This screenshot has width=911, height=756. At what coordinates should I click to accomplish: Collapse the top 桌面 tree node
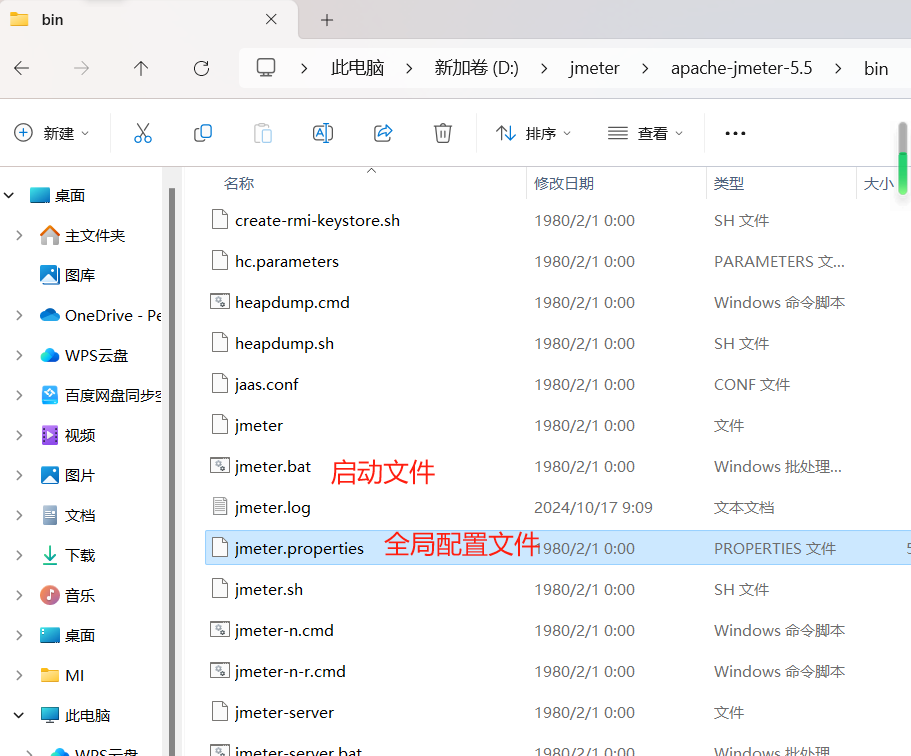pos(9,195)
